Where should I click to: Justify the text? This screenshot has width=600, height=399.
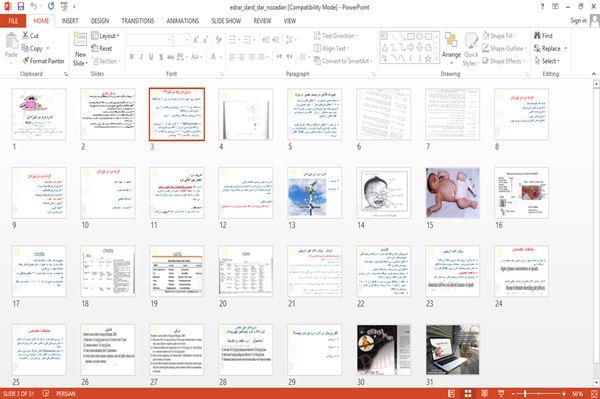click(261, 57)
